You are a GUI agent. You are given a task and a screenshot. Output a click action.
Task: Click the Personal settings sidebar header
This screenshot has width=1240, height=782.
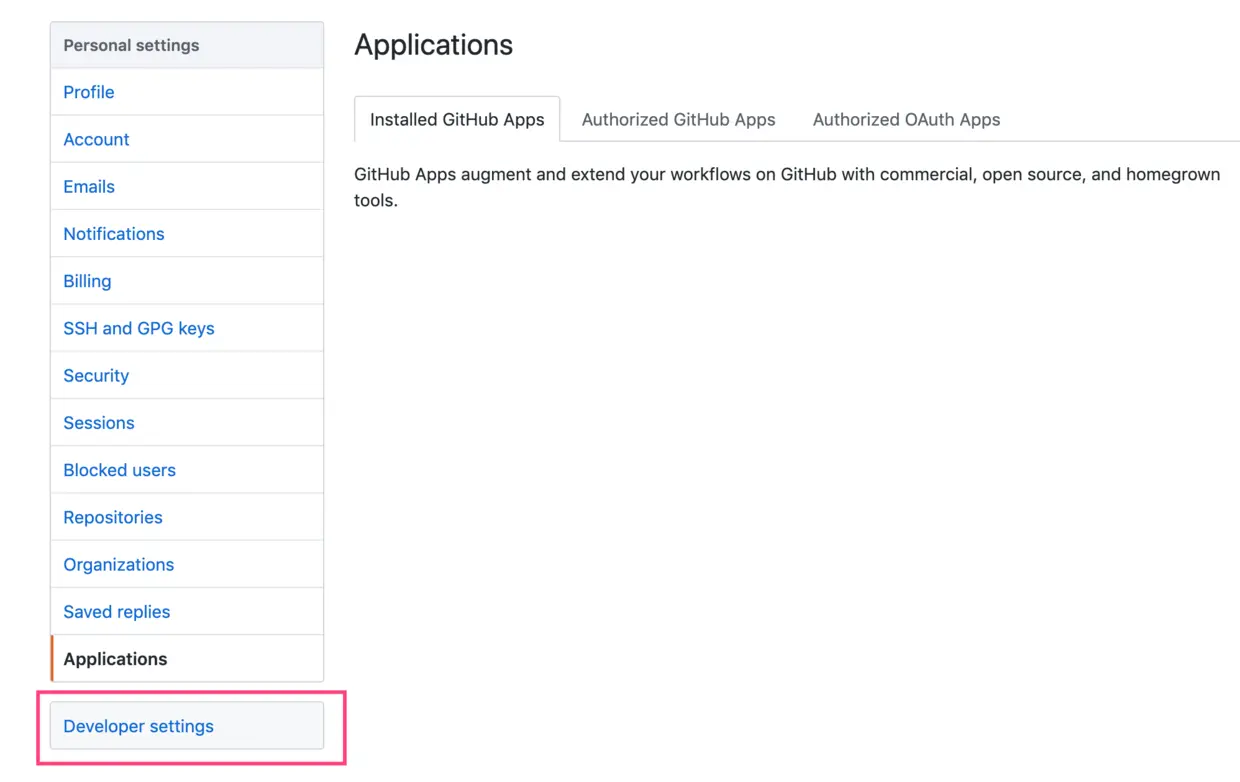(x=131, y=45)
